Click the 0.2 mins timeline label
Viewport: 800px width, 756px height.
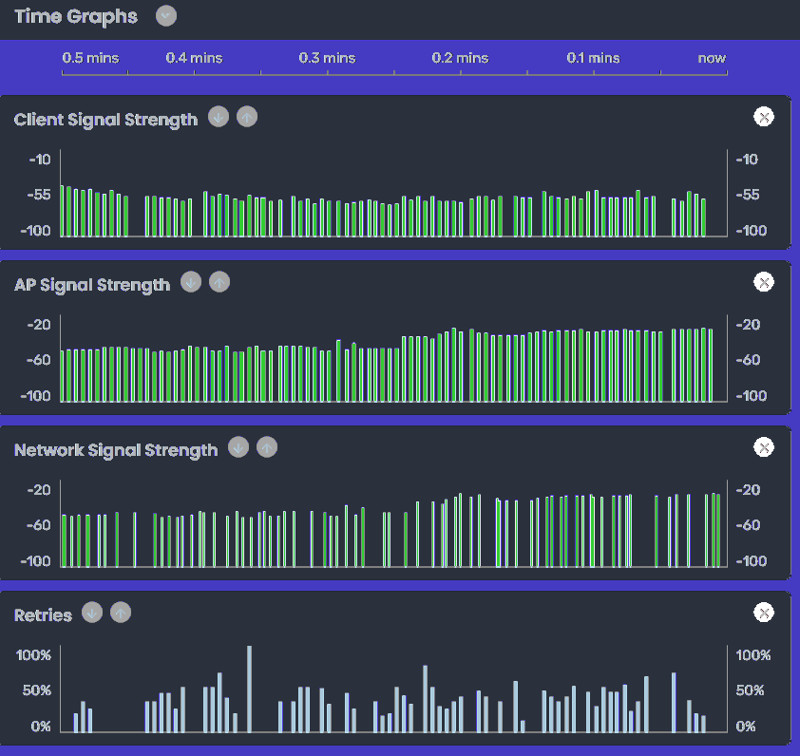pyautogui.click(x=460, y=58)
